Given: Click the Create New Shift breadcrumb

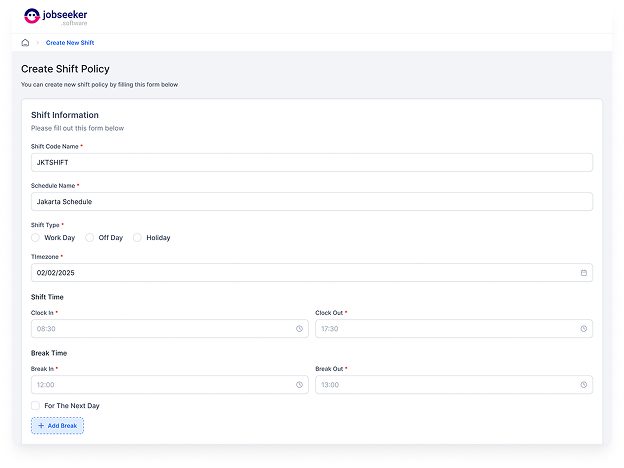Looking at the screenshot, I should click(70, 43).
